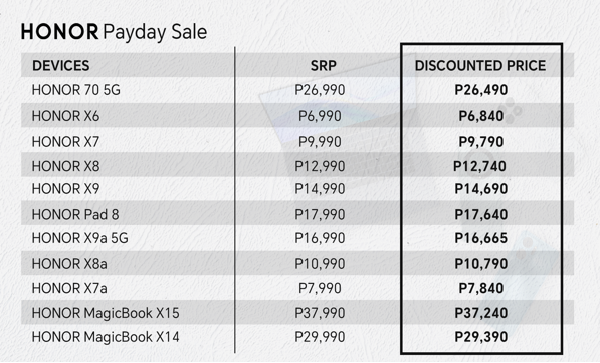Select the HONOR X7 device name
The width and height of the screenshot is (600, 363).
65,142
